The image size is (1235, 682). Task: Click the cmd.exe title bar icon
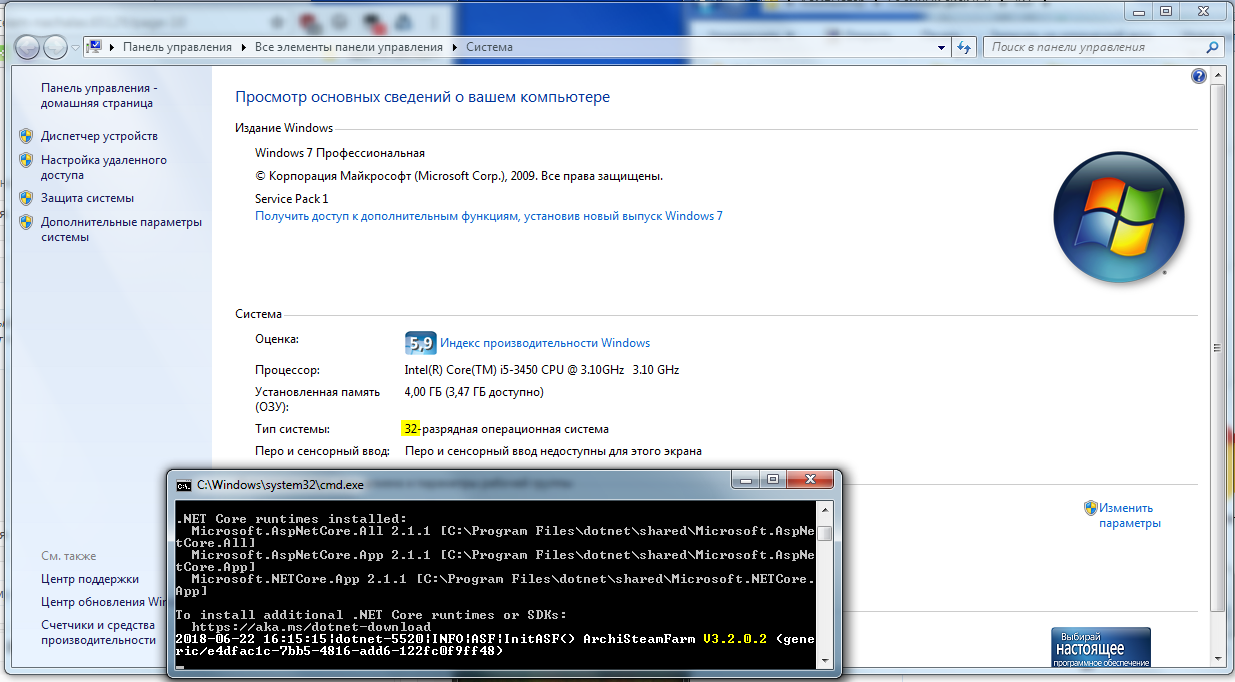[183, 485]
